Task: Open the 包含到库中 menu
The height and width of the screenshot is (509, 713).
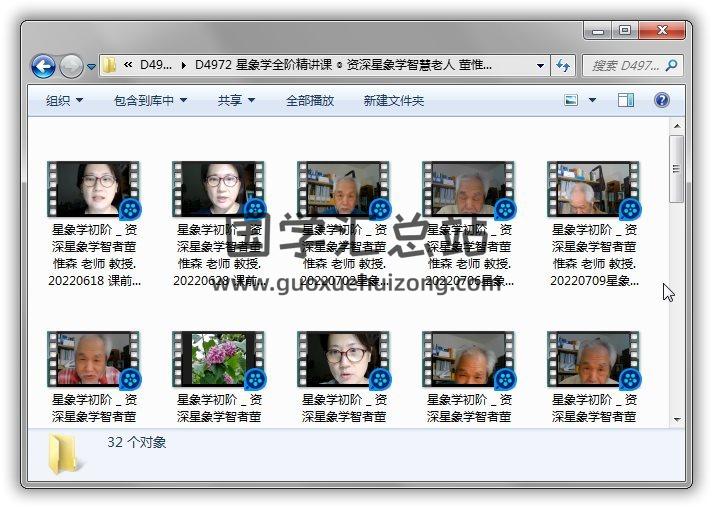Action: (x=150, y=100)
